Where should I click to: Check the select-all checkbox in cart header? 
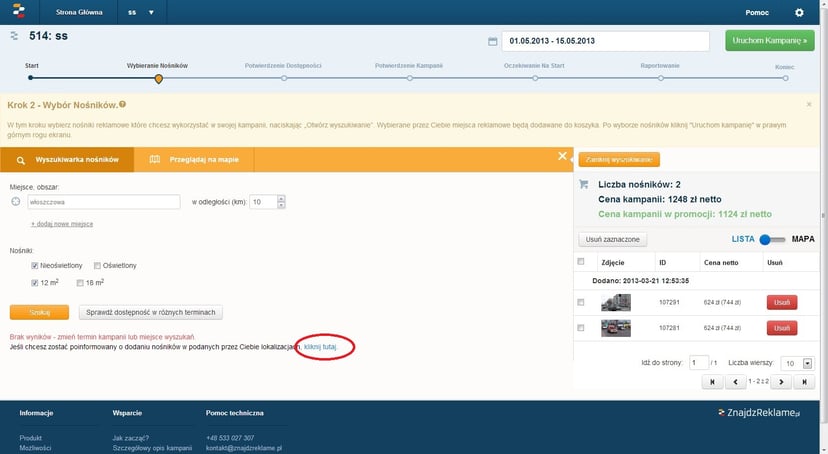[581, 261]
